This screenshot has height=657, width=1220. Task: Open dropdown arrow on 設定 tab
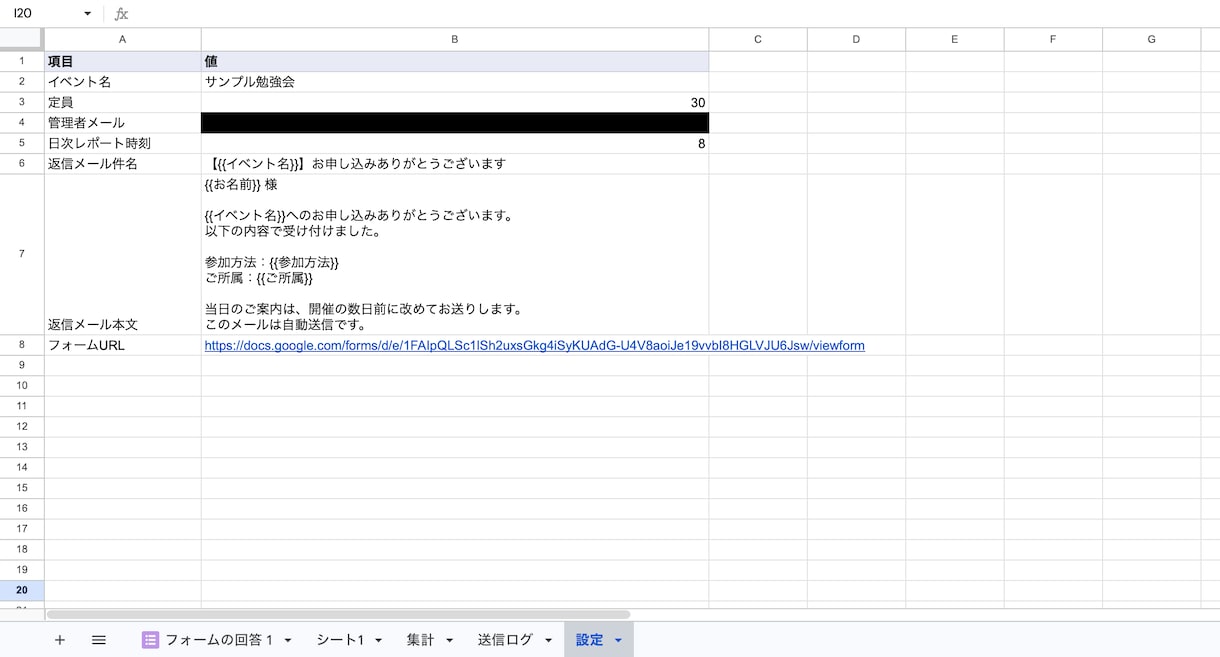(618, 640)
